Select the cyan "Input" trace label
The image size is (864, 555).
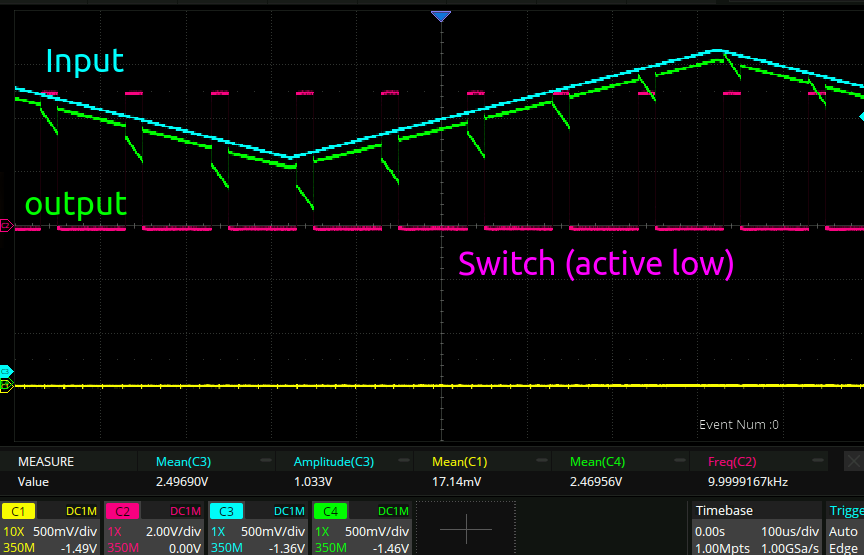coord(85,61)
